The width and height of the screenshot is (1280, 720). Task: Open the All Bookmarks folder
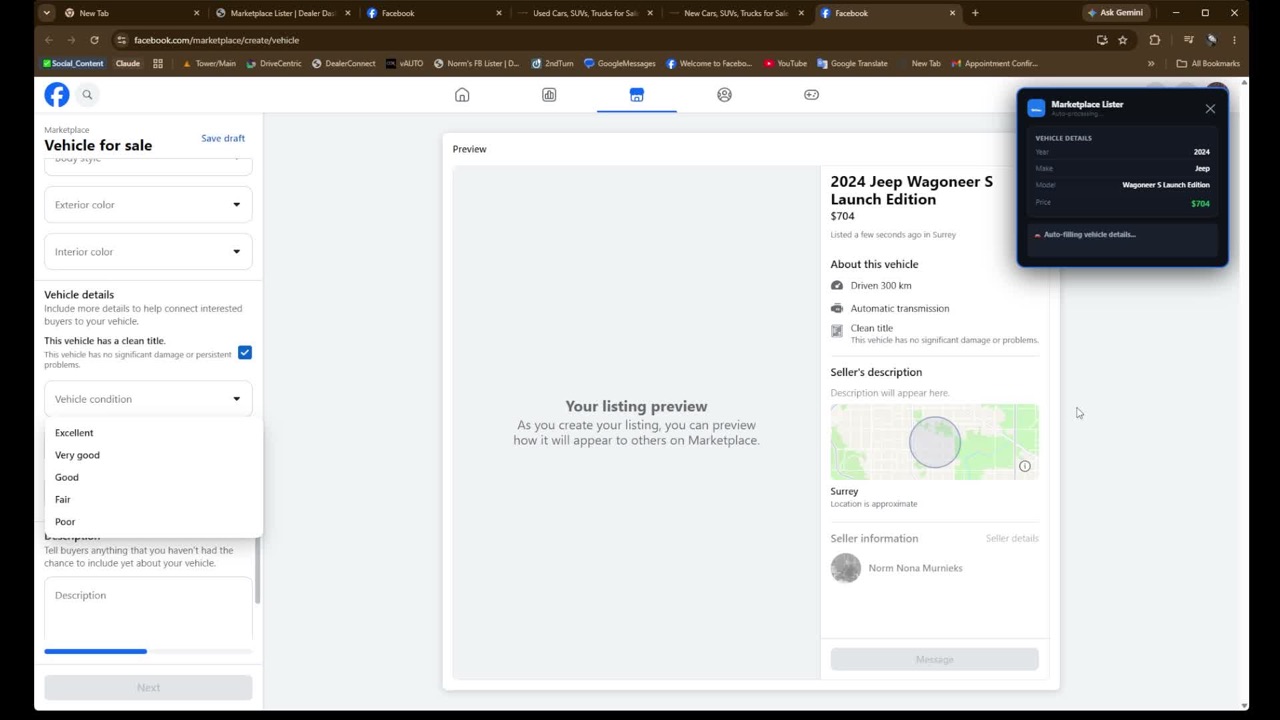point(1208,63)
